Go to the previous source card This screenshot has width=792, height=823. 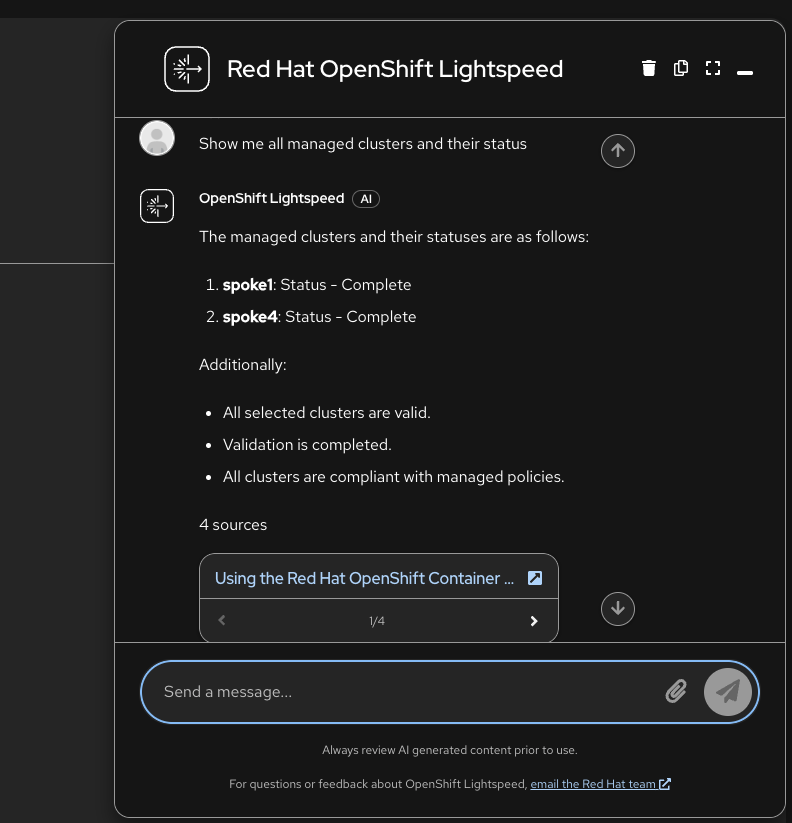(222, 620)
